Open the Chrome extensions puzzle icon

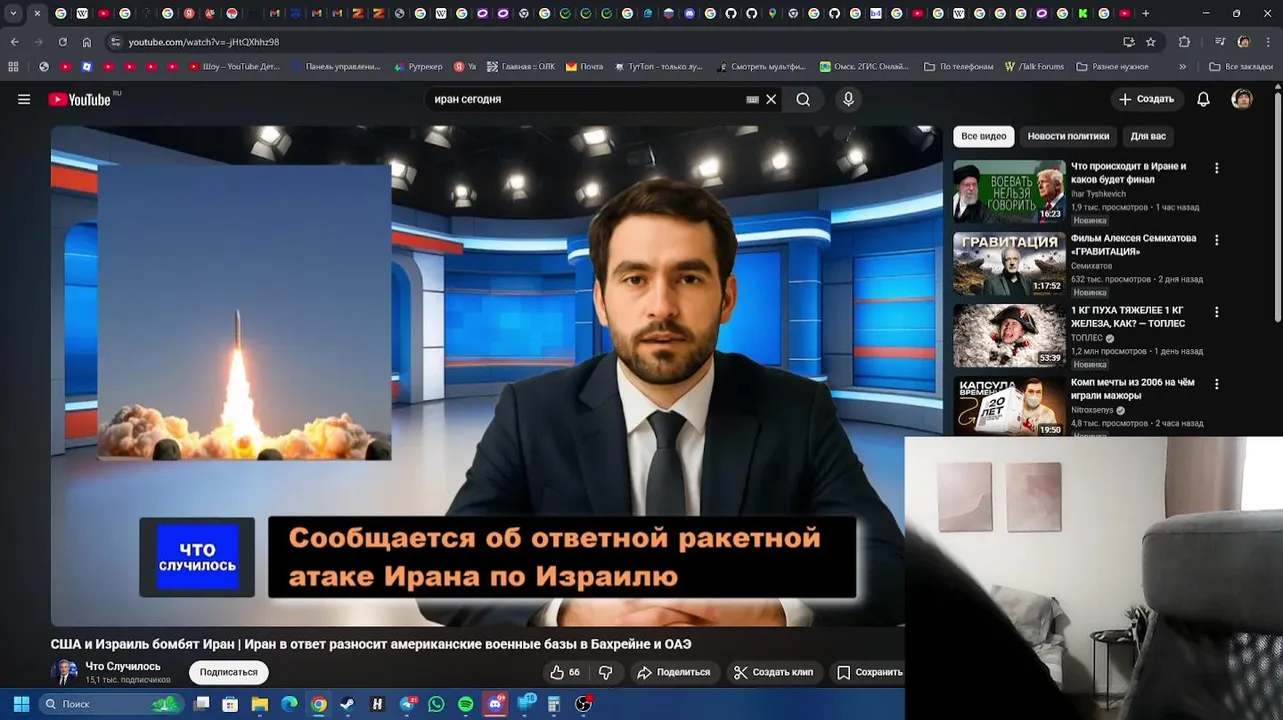pos(1184,42)
